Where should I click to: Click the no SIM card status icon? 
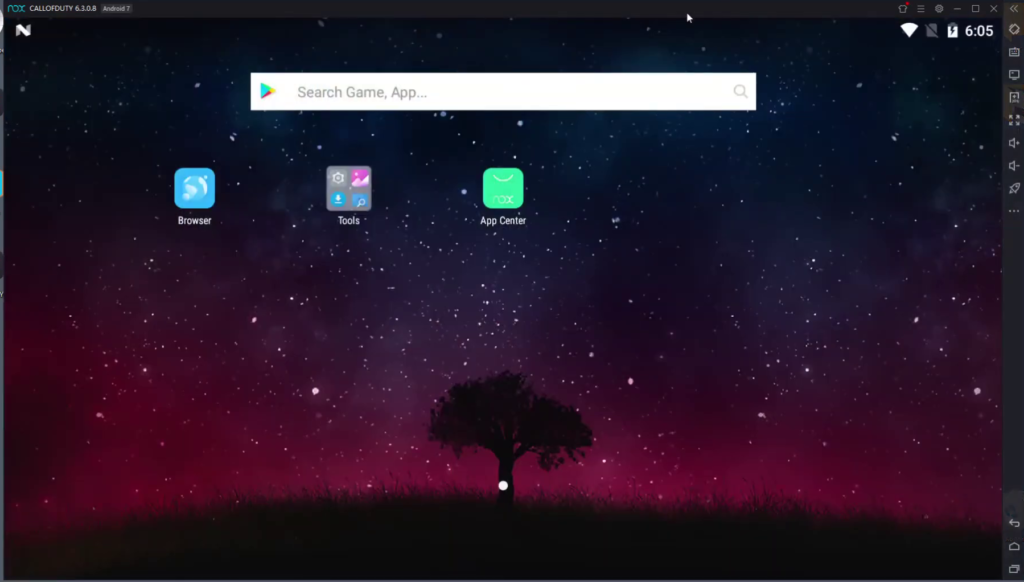pos(932,30)
